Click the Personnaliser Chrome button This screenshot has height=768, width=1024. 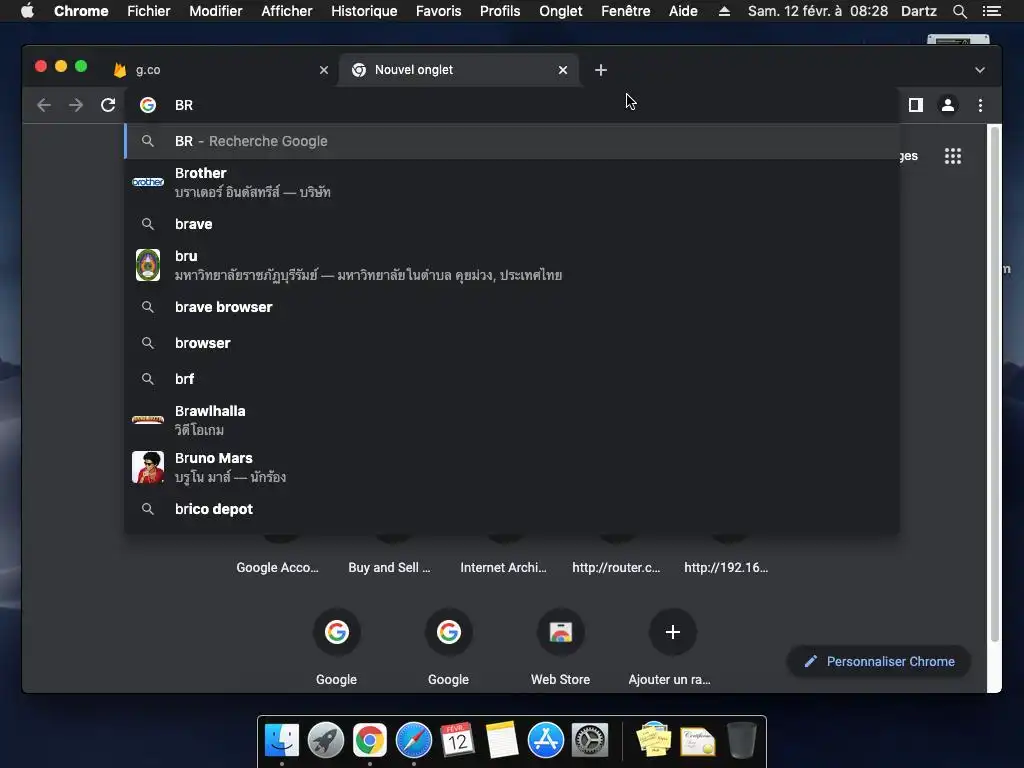pos(879,662)
